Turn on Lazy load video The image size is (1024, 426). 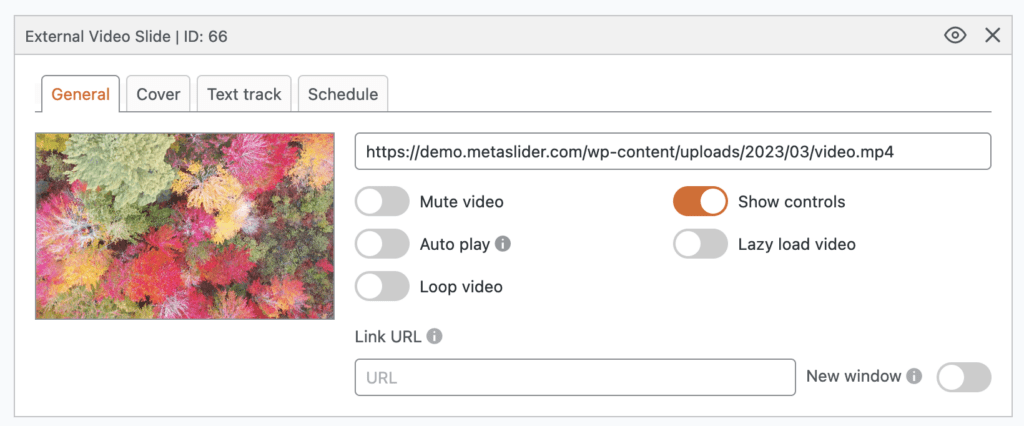(700, 243)
